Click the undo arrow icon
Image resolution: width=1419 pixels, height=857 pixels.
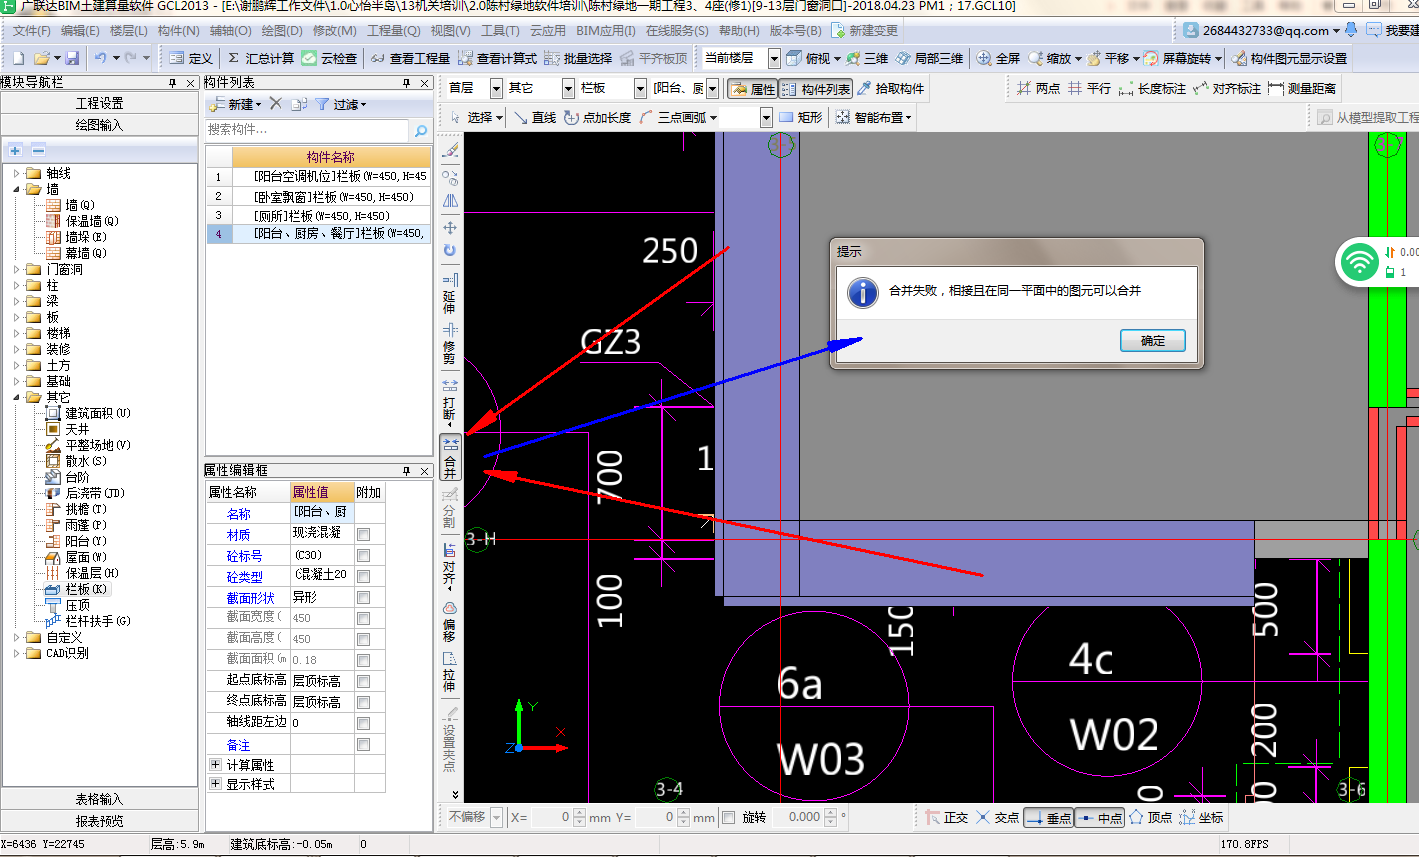[100, 58]
